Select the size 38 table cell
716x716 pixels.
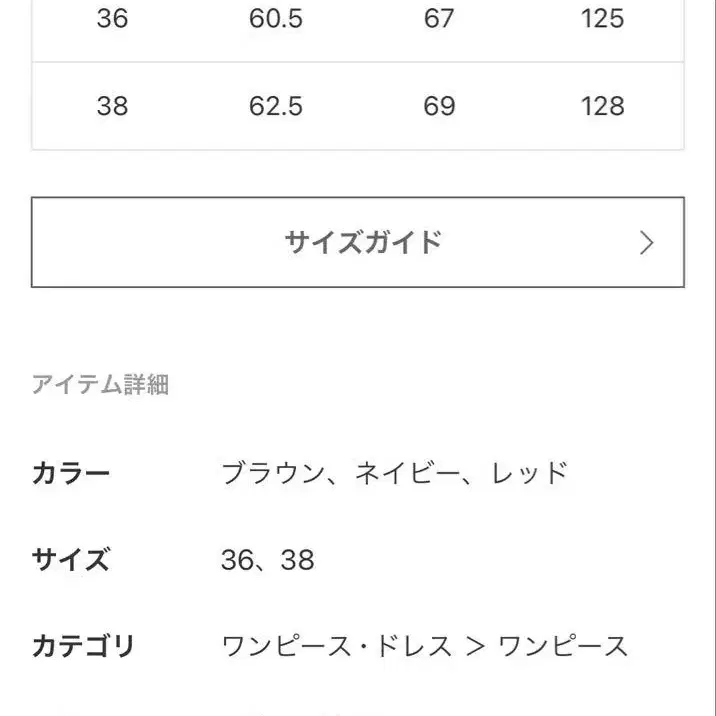[112, 106]
